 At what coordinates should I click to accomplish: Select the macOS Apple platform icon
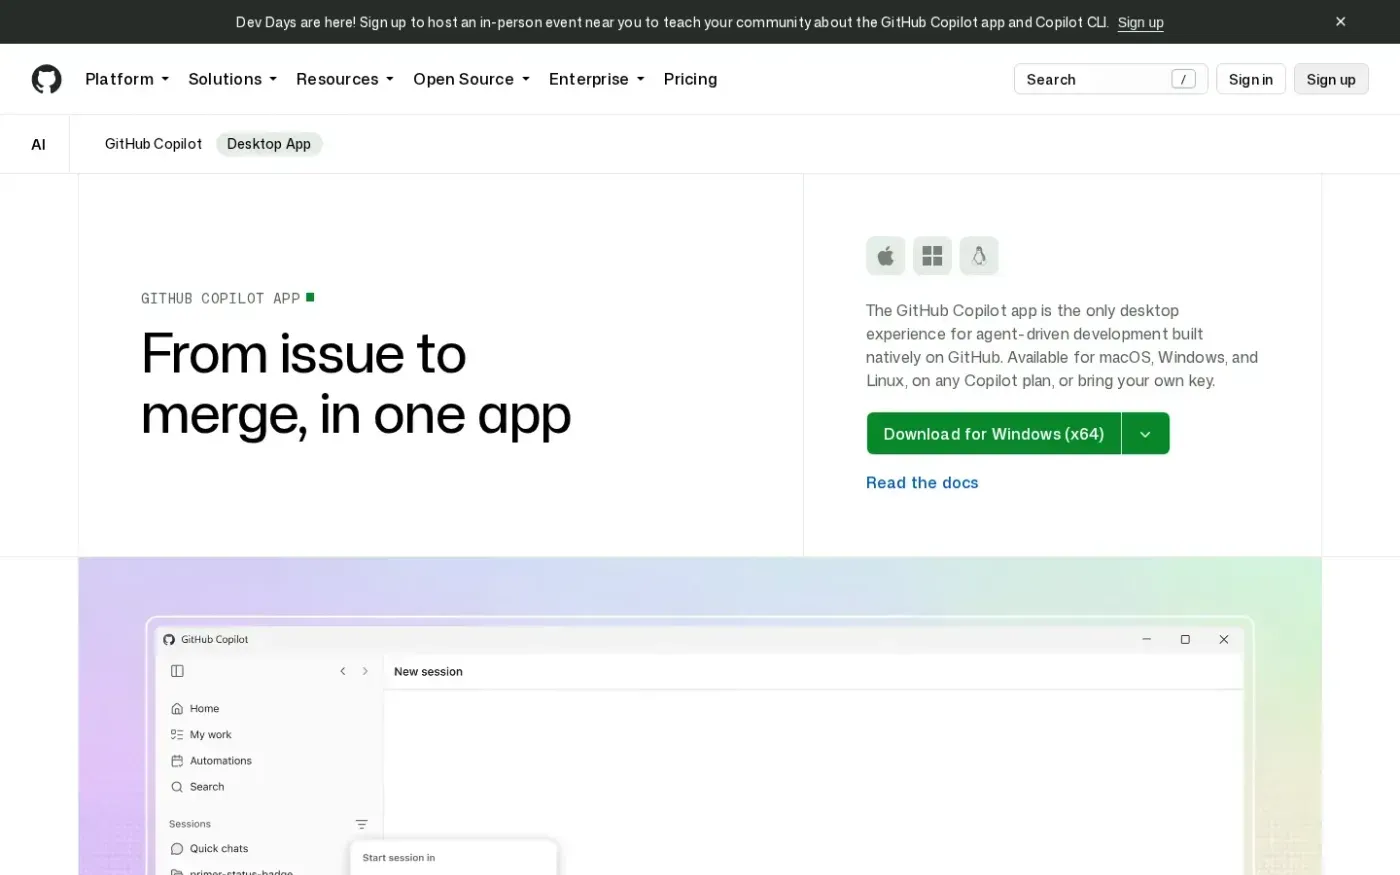pos(885,256)
